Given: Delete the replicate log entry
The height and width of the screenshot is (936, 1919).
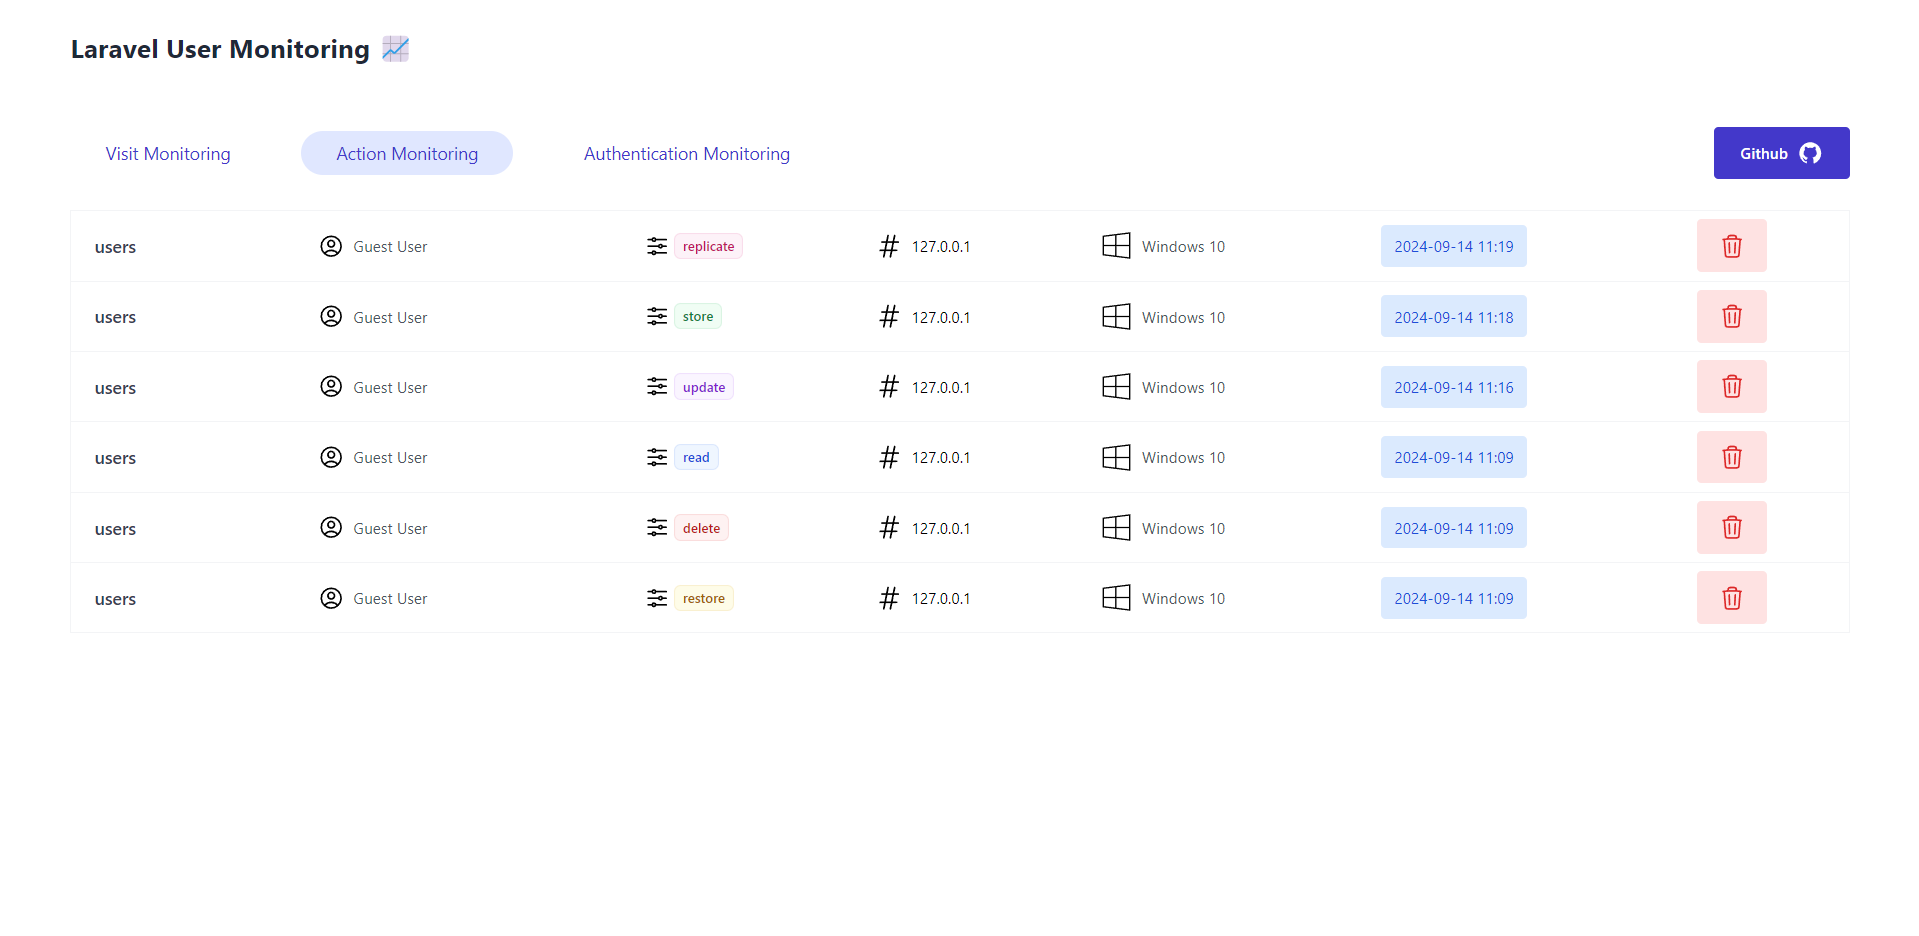Looking at the screenshot, I should coord(1731,246).
